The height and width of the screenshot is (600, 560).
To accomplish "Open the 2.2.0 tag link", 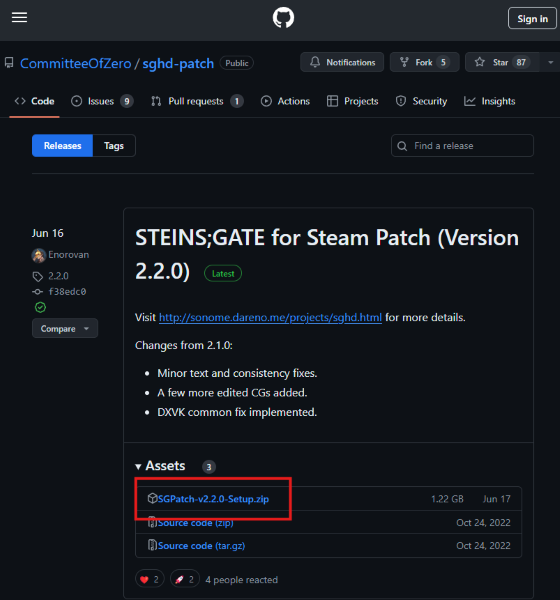I will [x=58, y=276].
